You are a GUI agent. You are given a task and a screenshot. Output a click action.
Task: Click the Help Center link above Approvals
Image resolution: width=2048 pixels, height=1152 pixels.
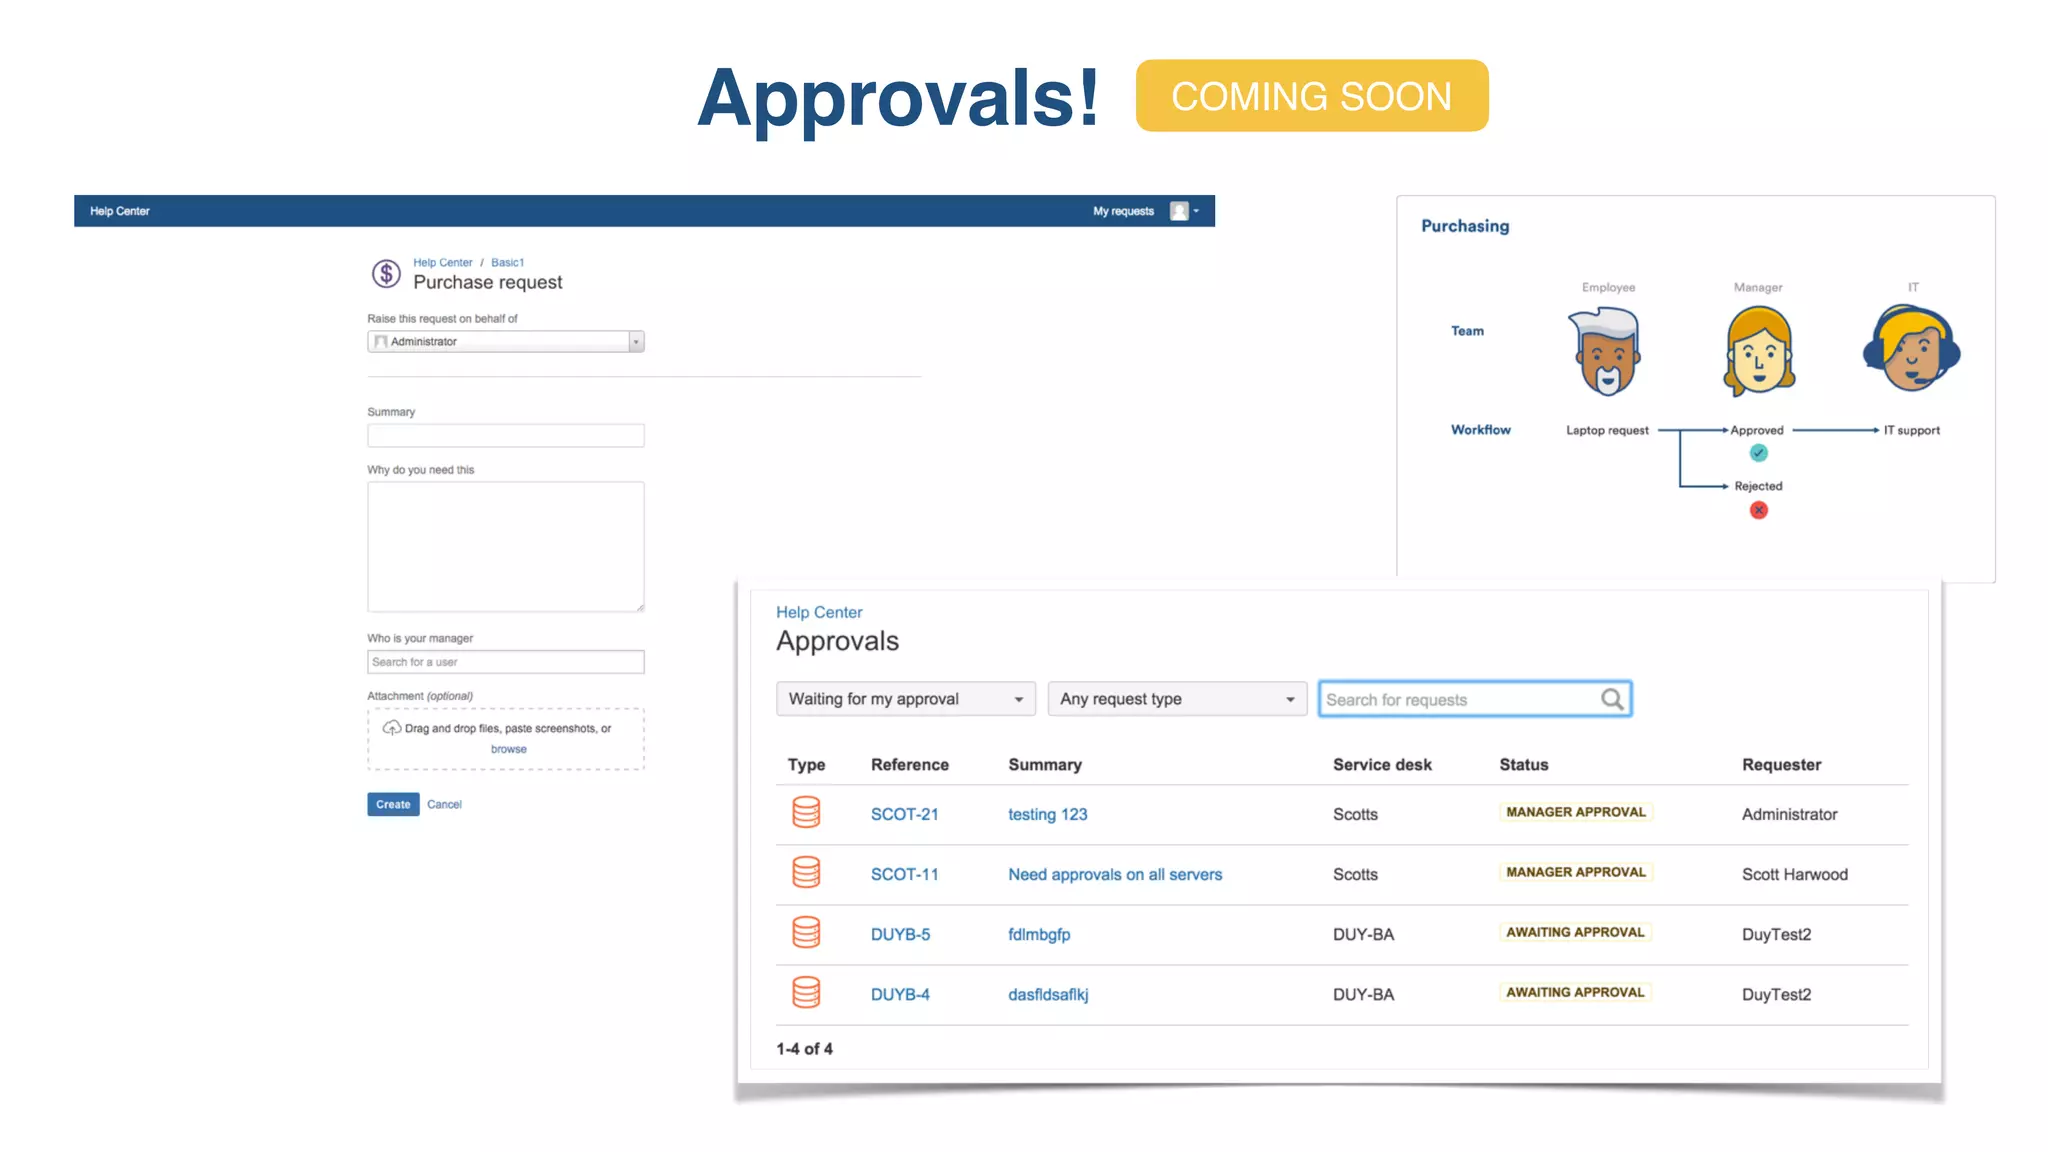click(819, 612)
